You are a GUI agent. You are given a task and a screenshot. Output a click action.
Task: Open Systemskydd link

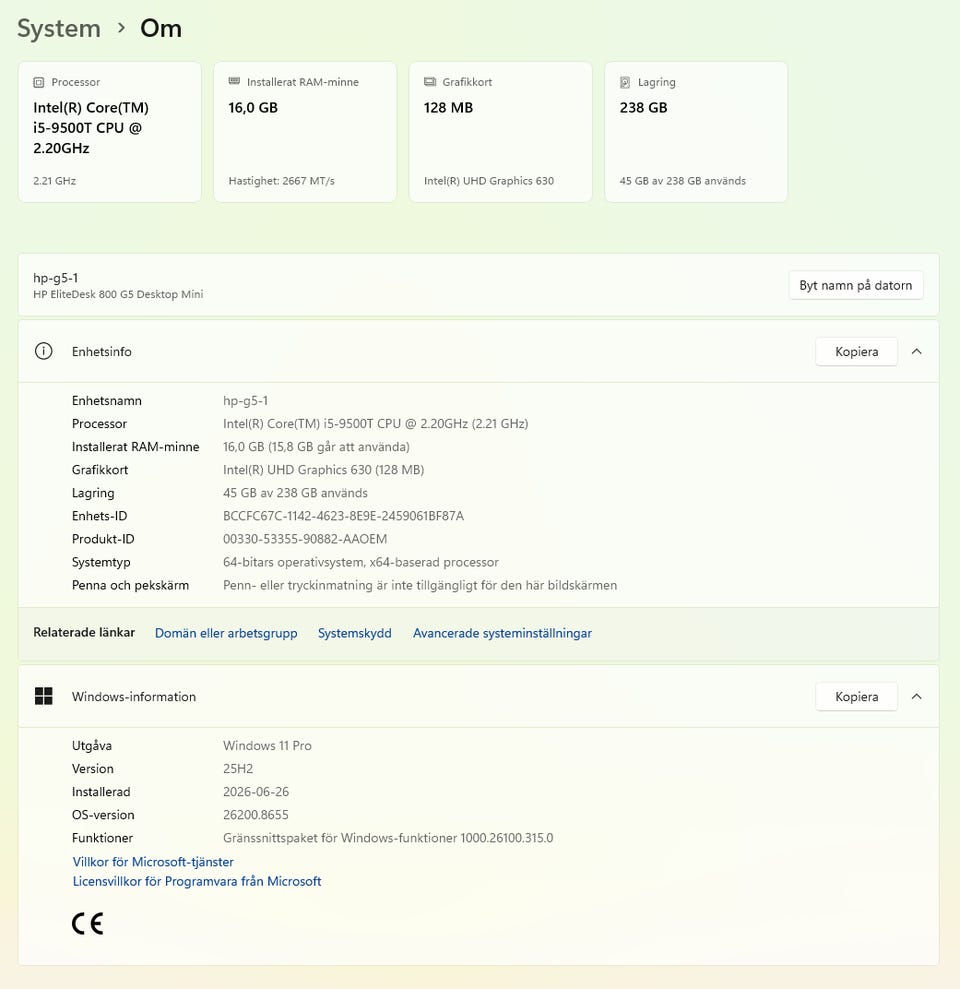354,633
